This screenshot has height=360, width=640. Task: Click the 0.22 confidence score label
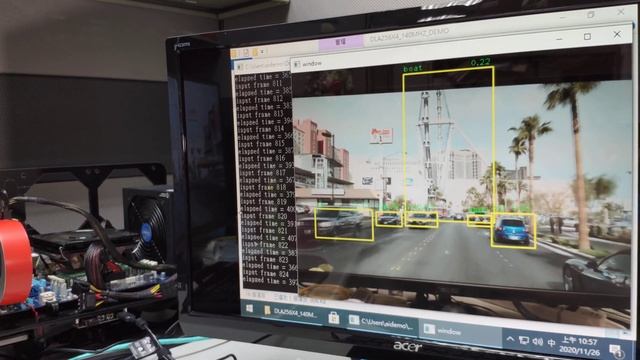(480, 62)
